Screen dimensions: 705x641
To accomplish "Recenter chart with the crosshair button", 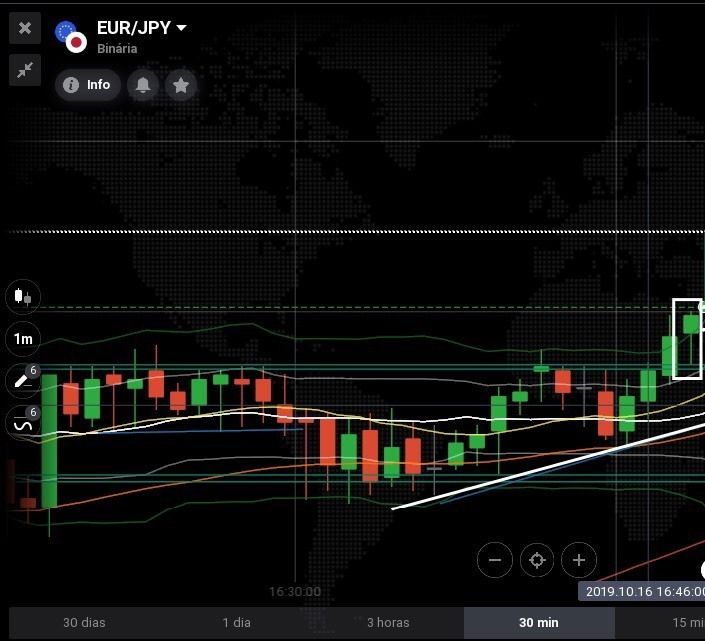I will tap(537, 560).
